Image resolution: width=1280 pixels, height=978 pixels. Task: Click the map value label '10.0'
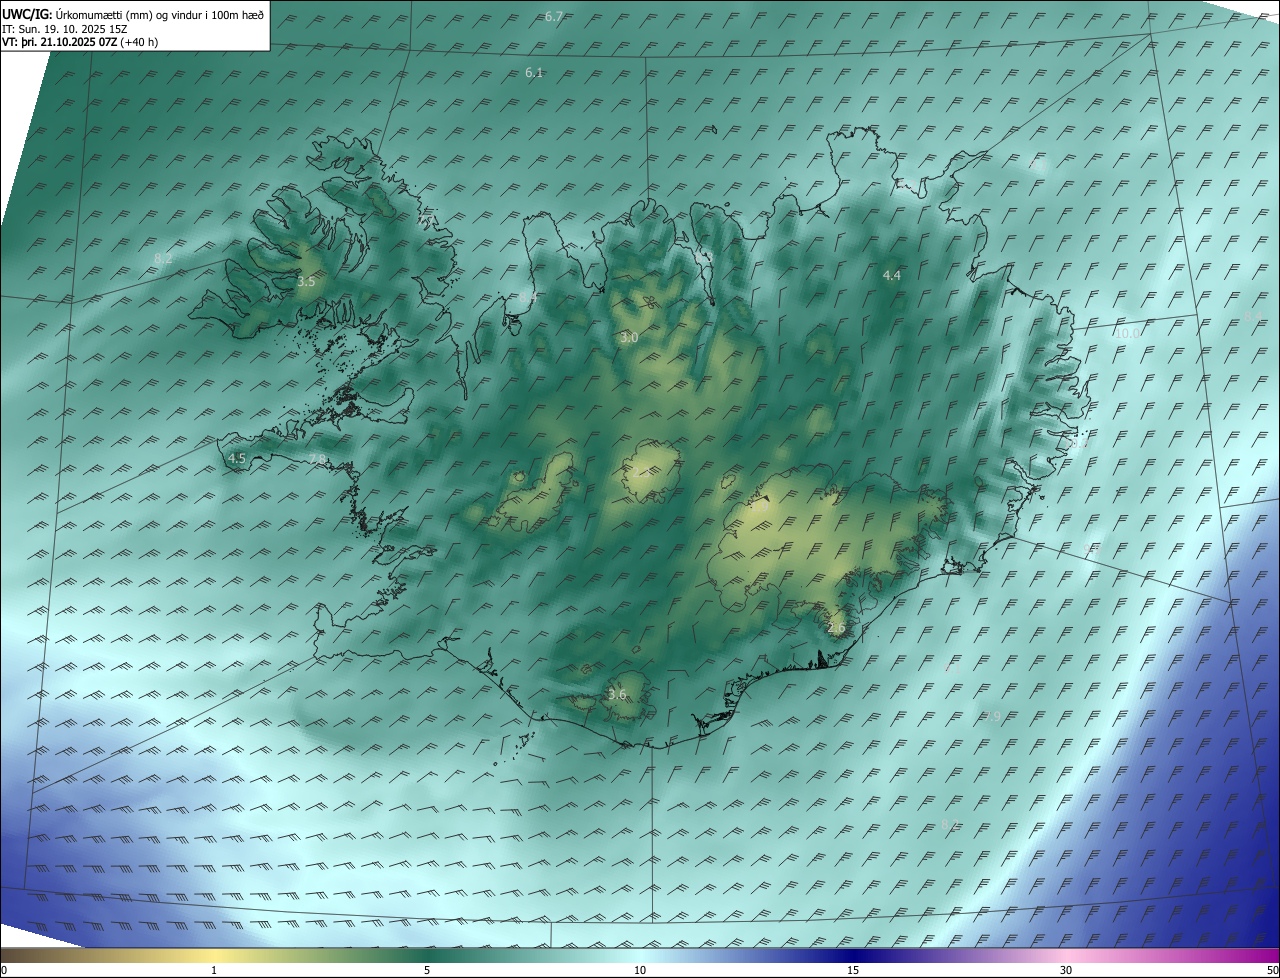(1126, 333)
